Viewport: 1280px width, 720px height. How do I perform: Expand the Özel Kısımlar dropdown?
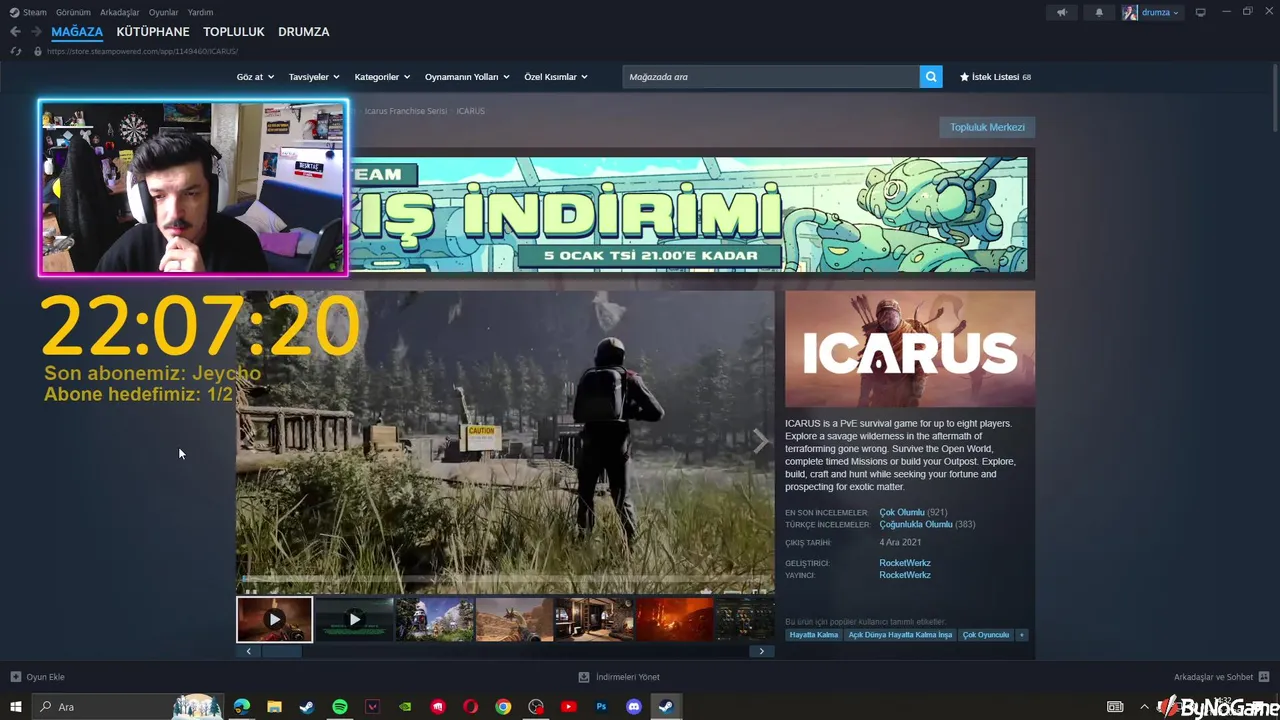[x=556, y=77]
